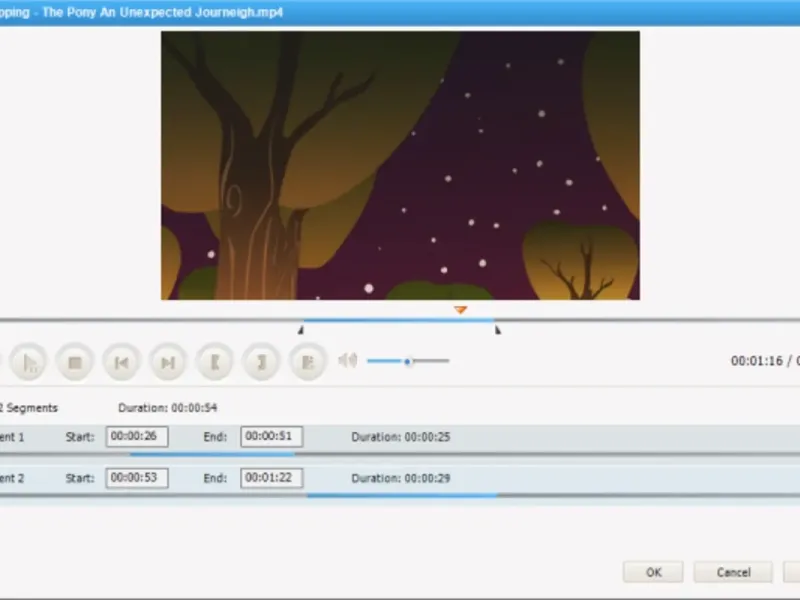Click the add new segment icon
This screenshot has width=800, height=600.
(308, 363)
